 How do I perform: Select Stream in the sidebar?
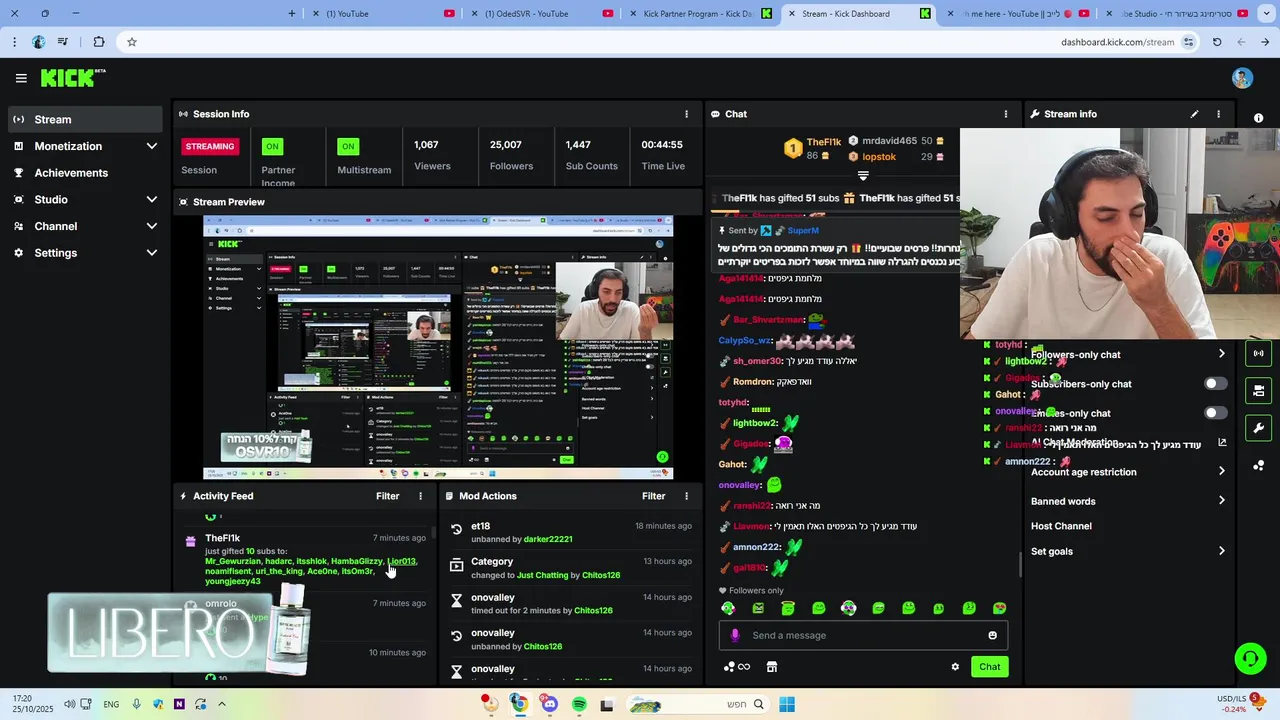click(86, 119)
